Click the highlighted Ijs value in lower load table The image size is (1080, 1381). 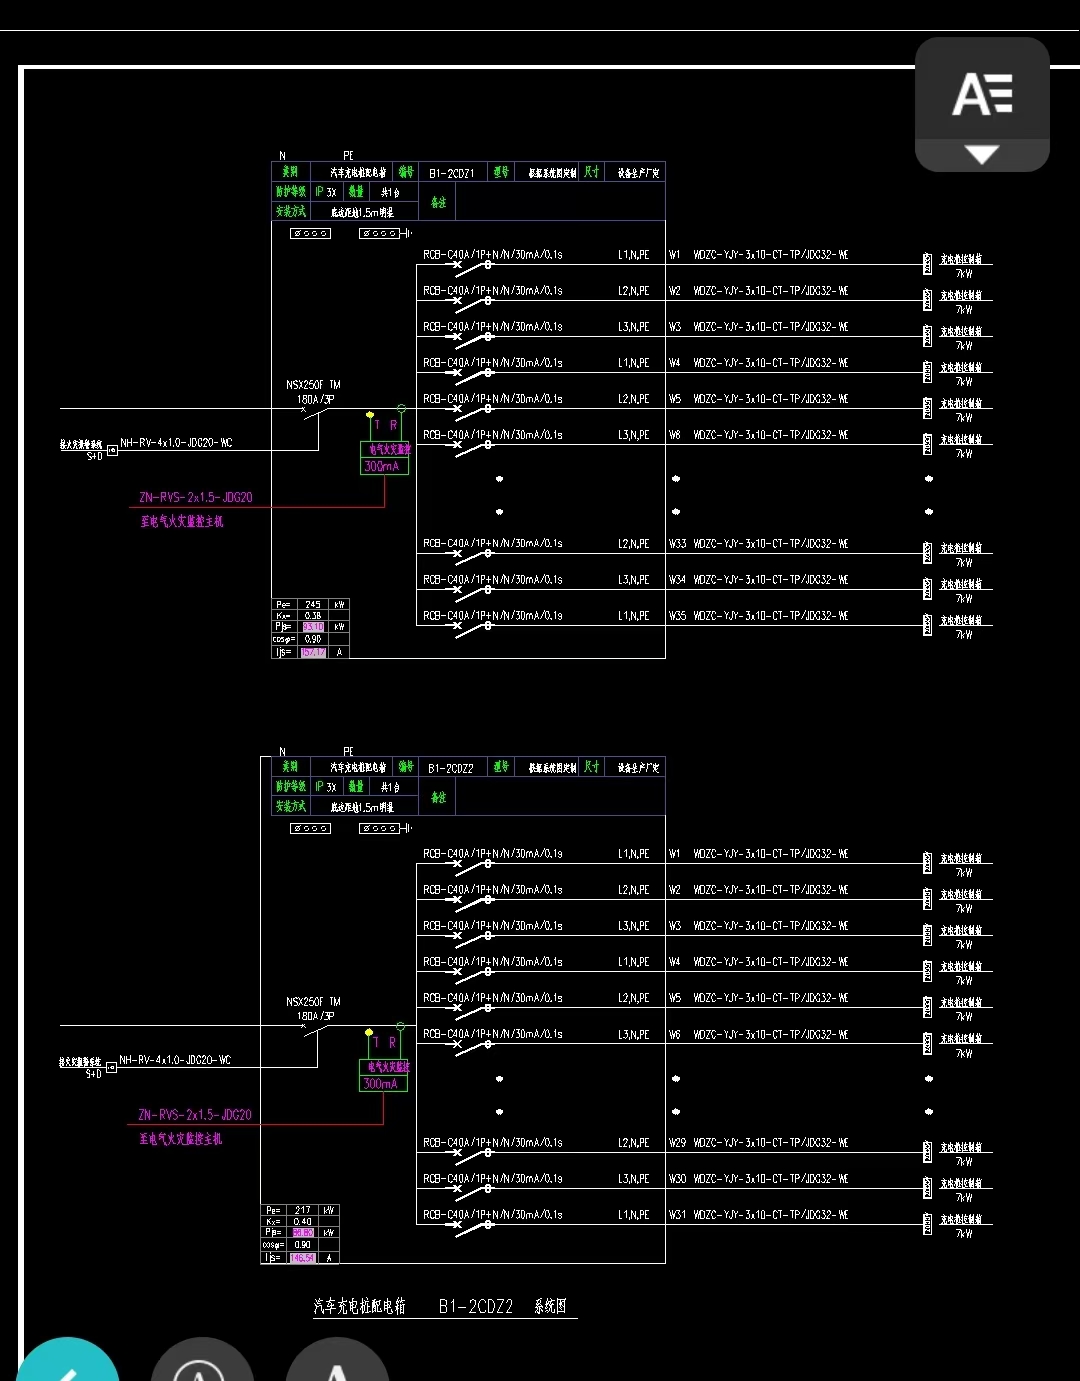303,1257
